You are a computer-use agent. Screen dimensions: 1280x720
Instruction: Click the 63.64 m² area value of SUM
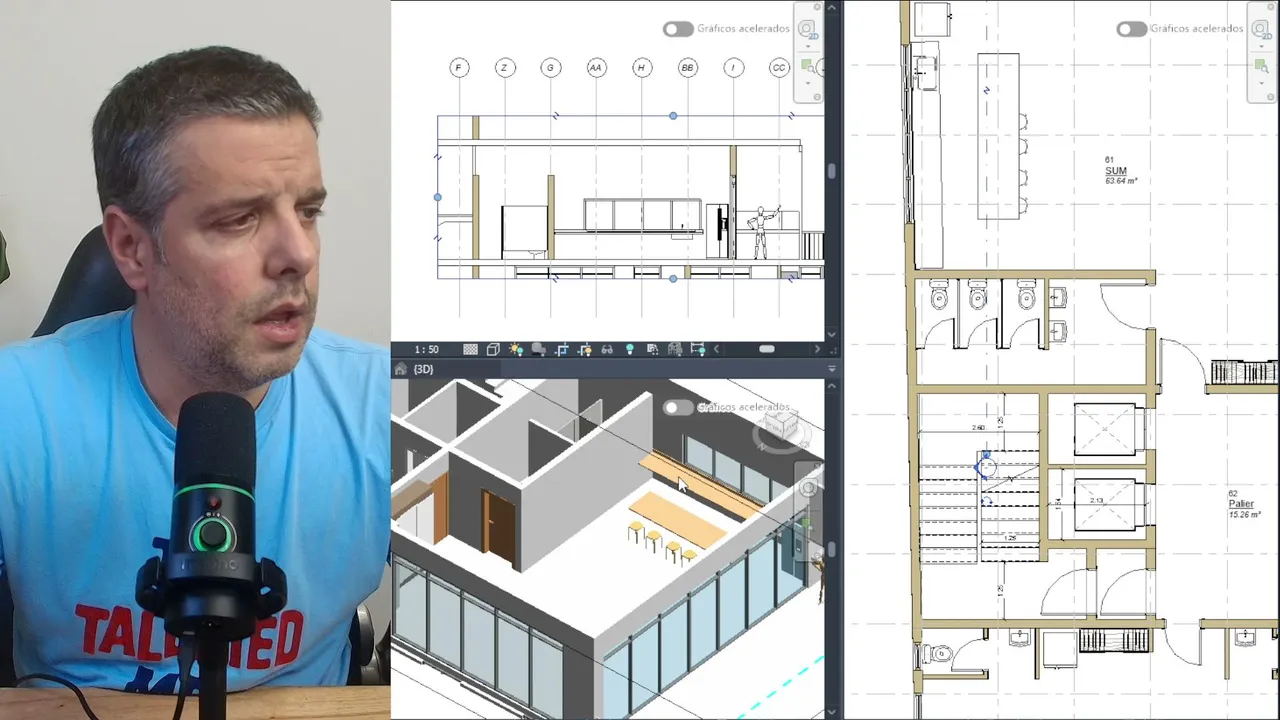[x=1121, y=181]
